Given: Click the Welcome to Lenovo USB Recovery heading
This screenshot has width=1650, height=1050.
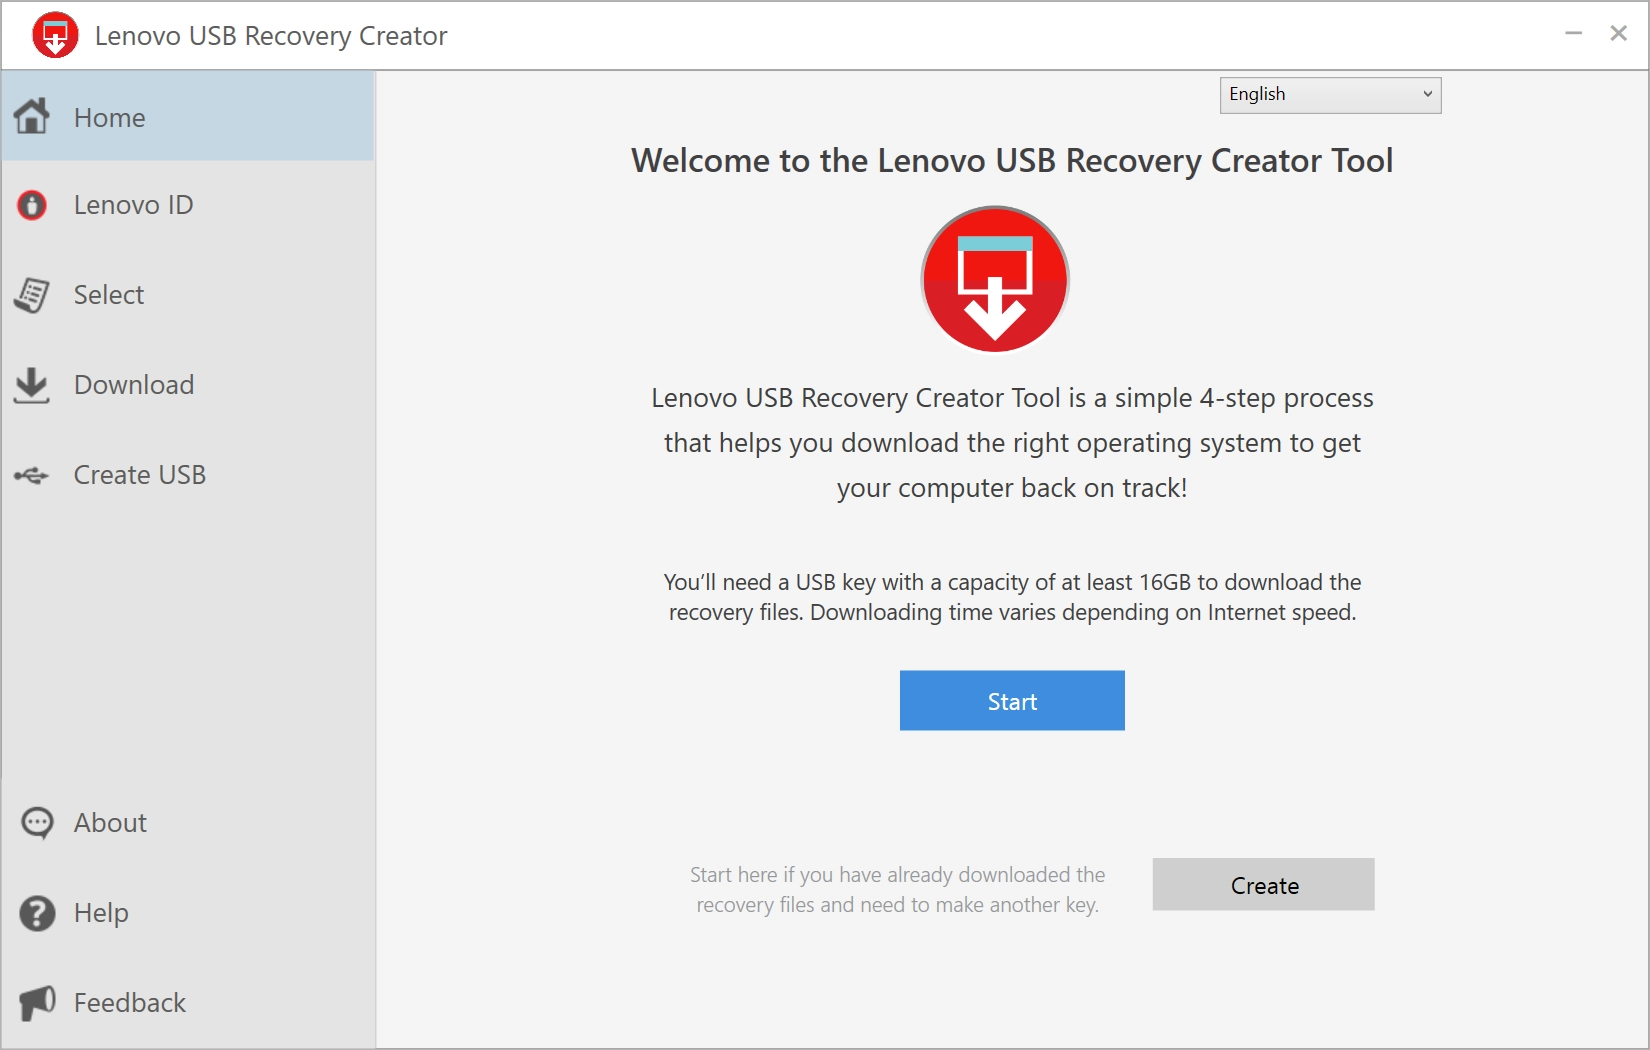Looking at the screenshot, I should coord(1012,161).
